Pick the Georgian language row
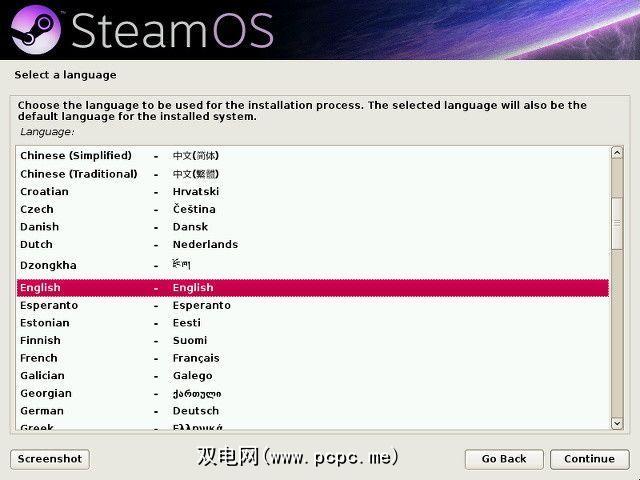Viewport: 640px width, 480px height. [x=313, y=393]
